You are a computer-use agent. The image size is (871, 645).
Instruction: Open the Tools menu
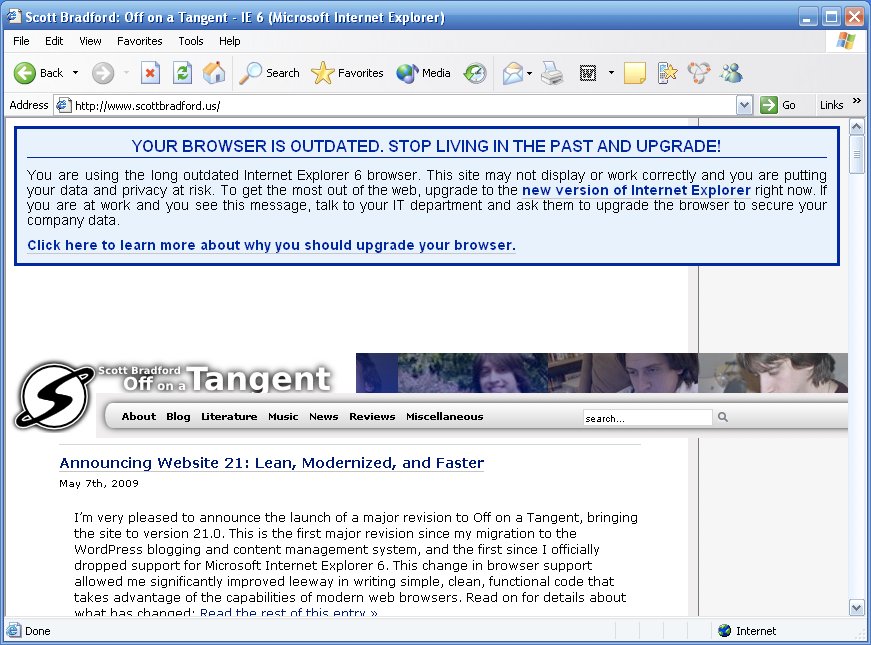(191, 41)
